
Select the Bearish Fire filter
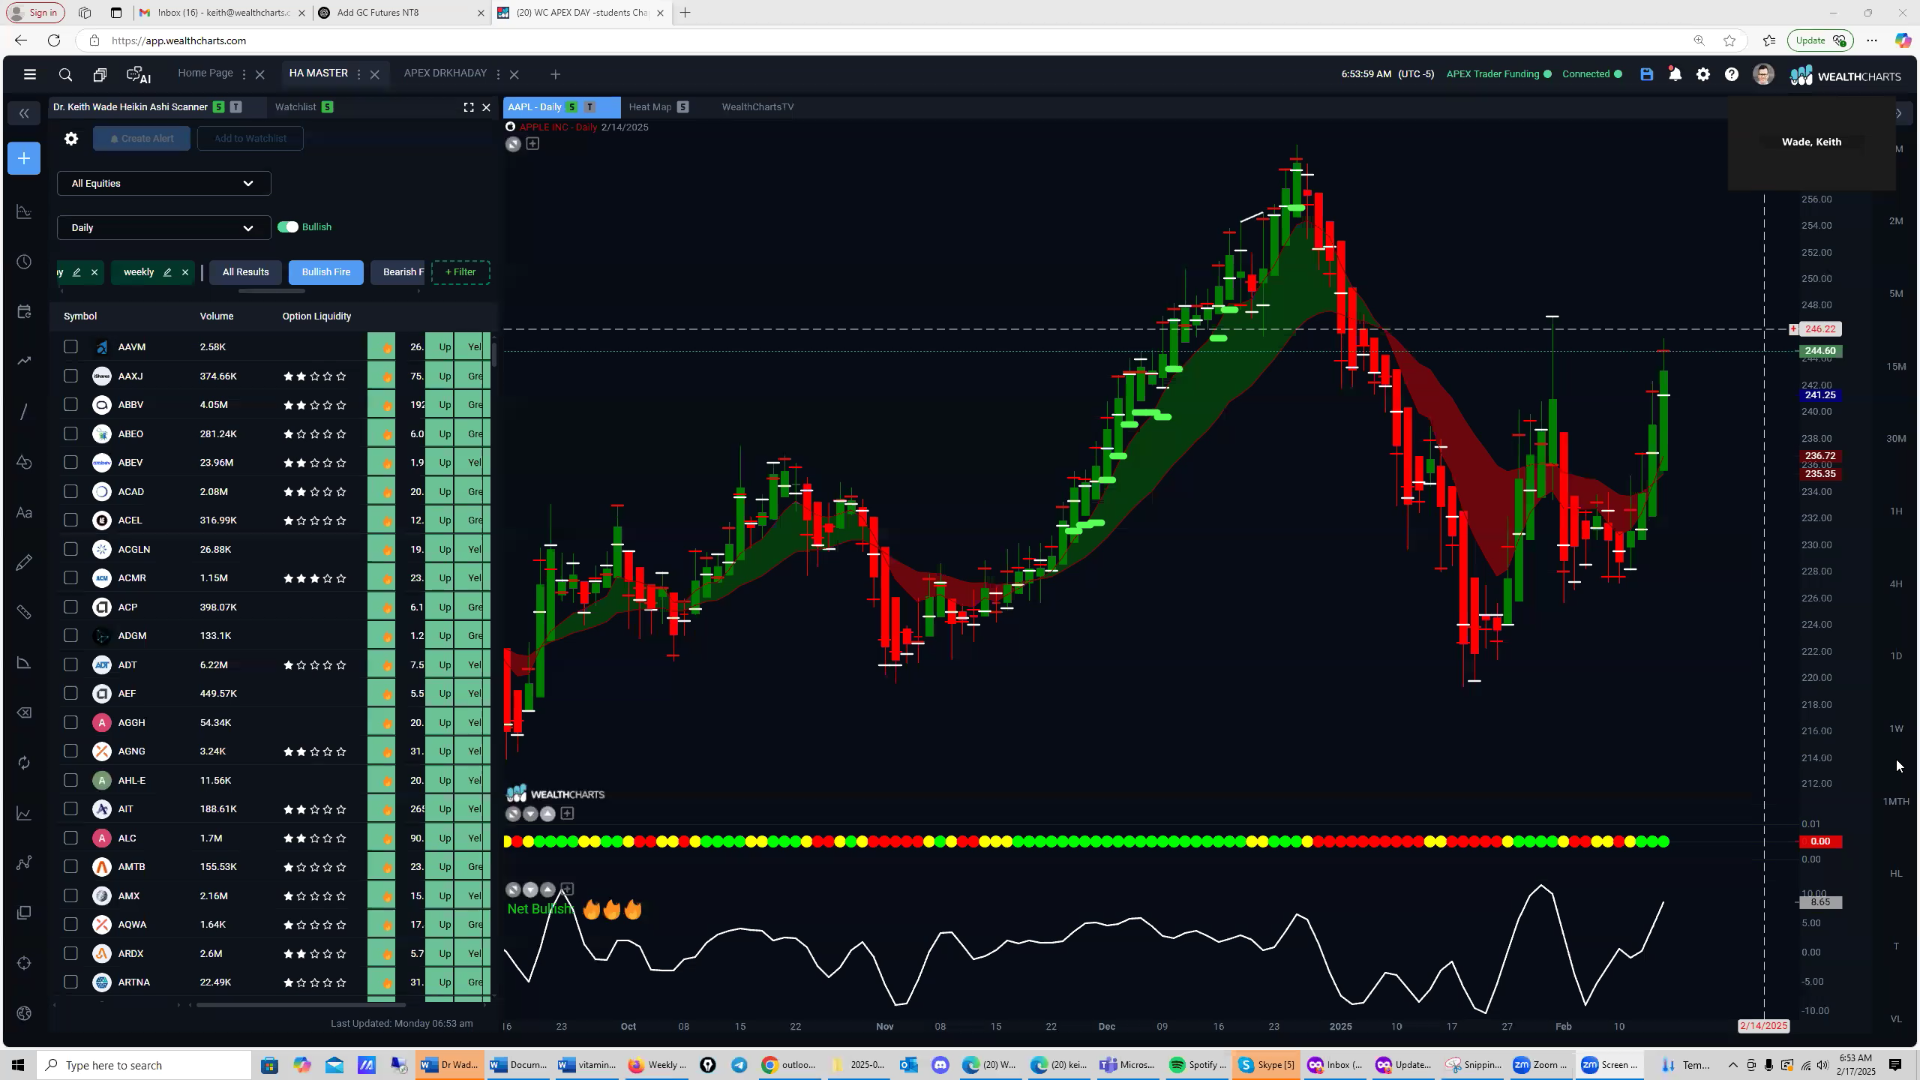coord(400,272)
